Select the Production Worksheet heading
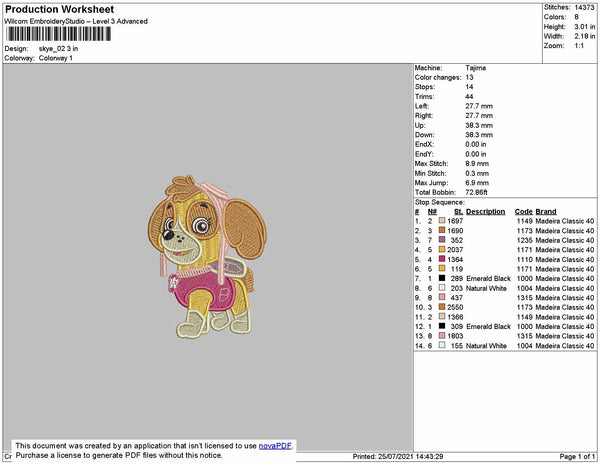The image size is (600, 464). coord(60,9)
